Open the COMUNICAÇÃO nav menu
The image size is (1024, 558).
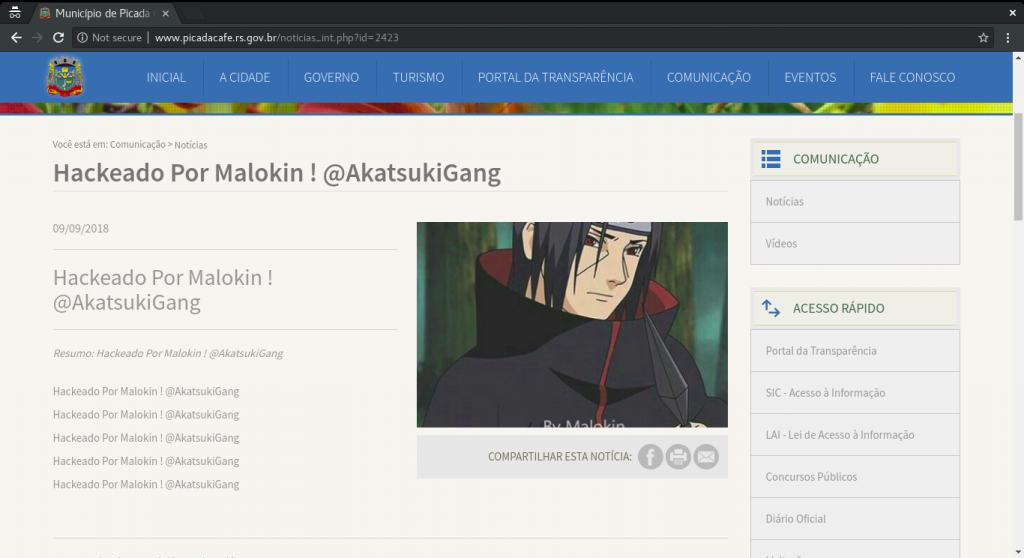tap(709, 77)
